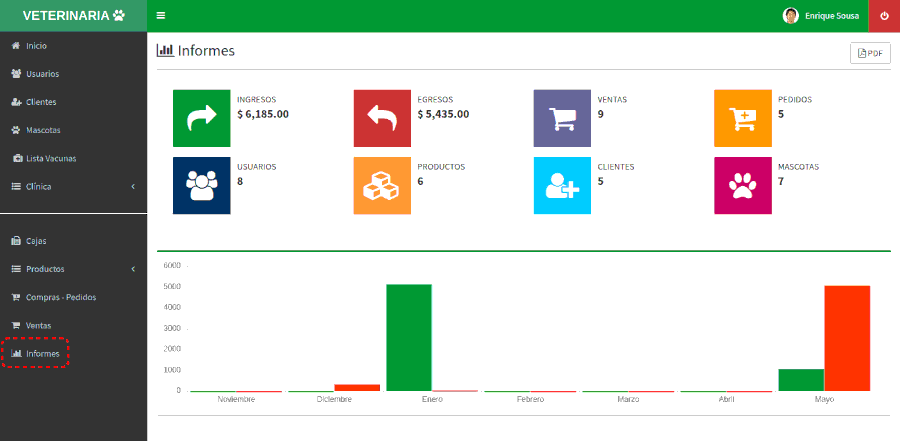
Task: Click the red Egresos reply-arrow tile
Action: click(x=382, y=118)
